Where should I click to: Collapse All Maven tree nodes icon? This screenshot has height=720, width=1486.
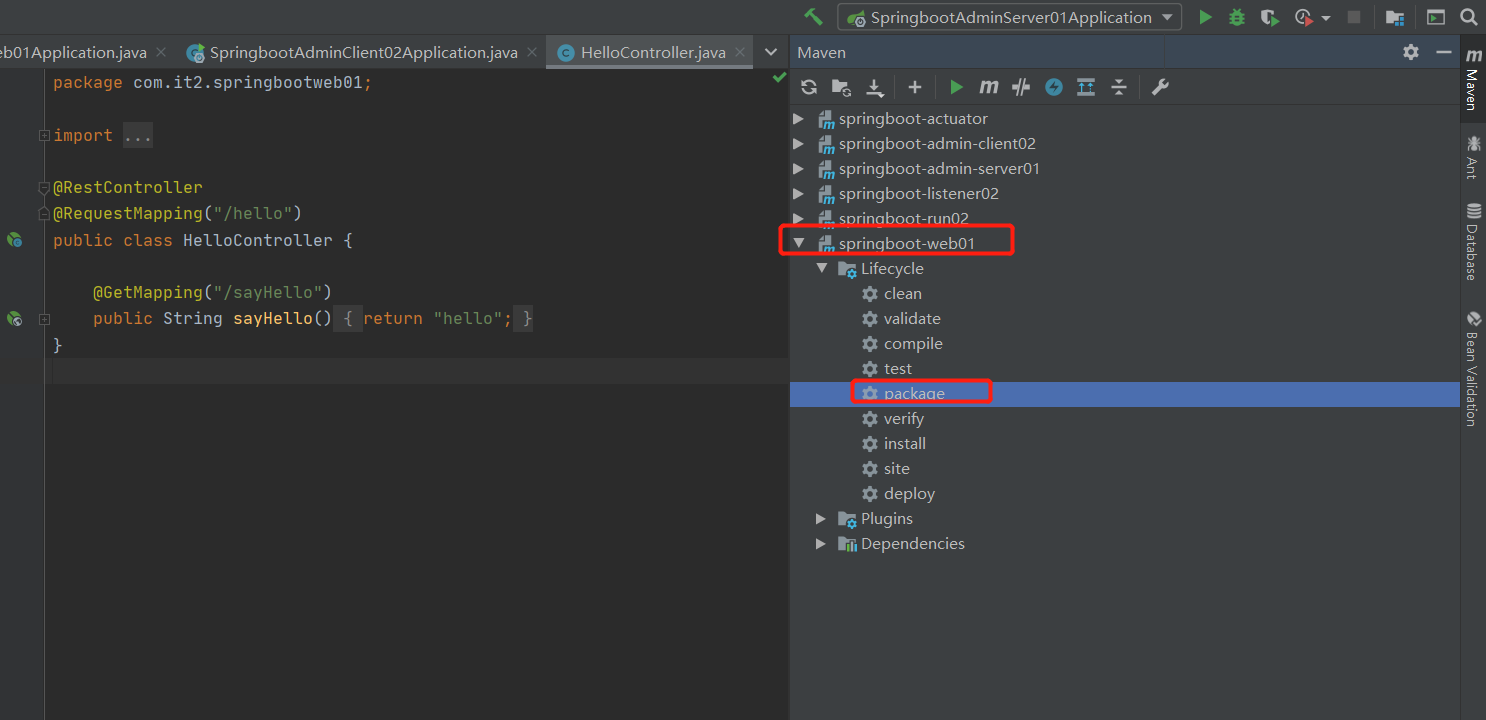(1119, 87)
